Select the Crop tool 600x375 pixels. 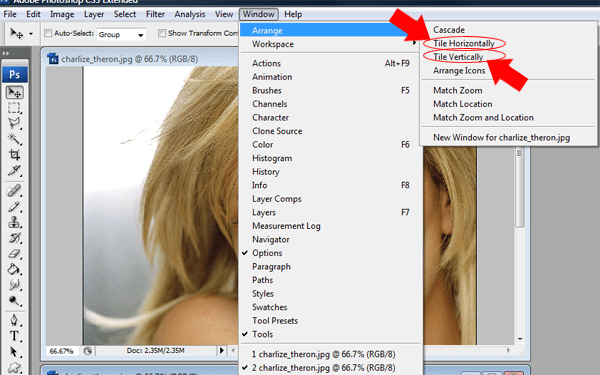tap(14, 155)
